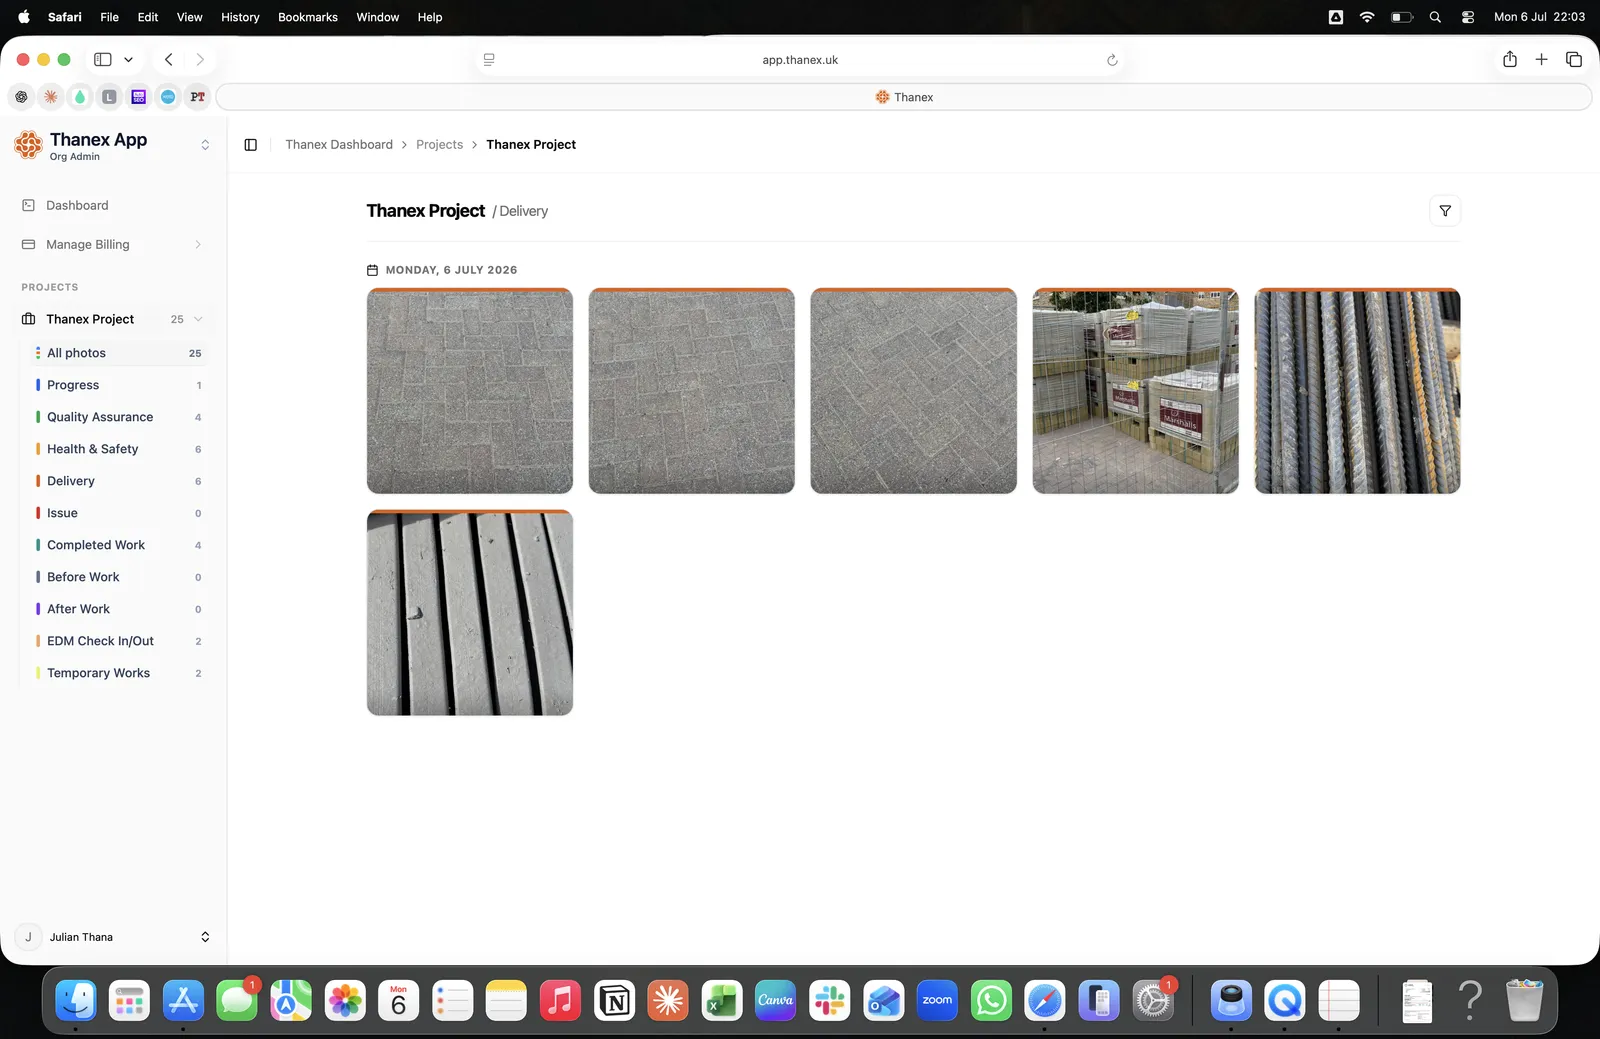The image size is (1600, 1039).
Task: Open the File menu
Action: point(110,17)
